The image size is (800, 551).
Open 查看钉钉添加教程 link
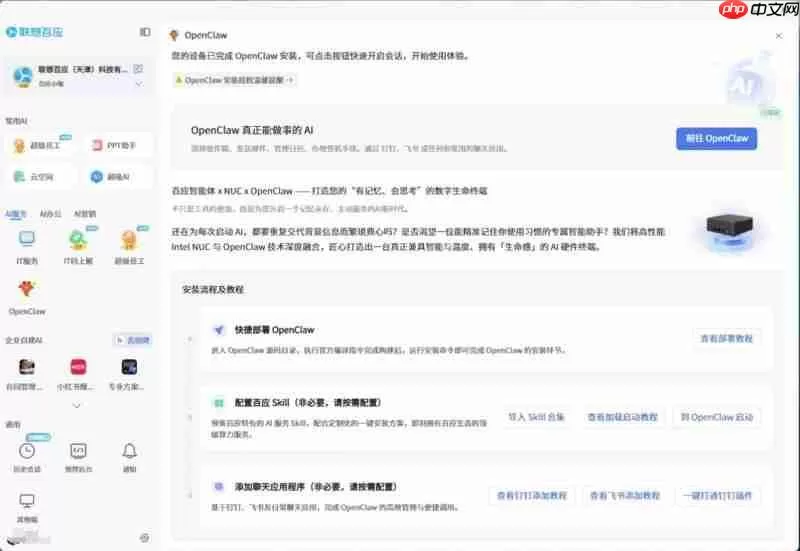tap(532, 495)
